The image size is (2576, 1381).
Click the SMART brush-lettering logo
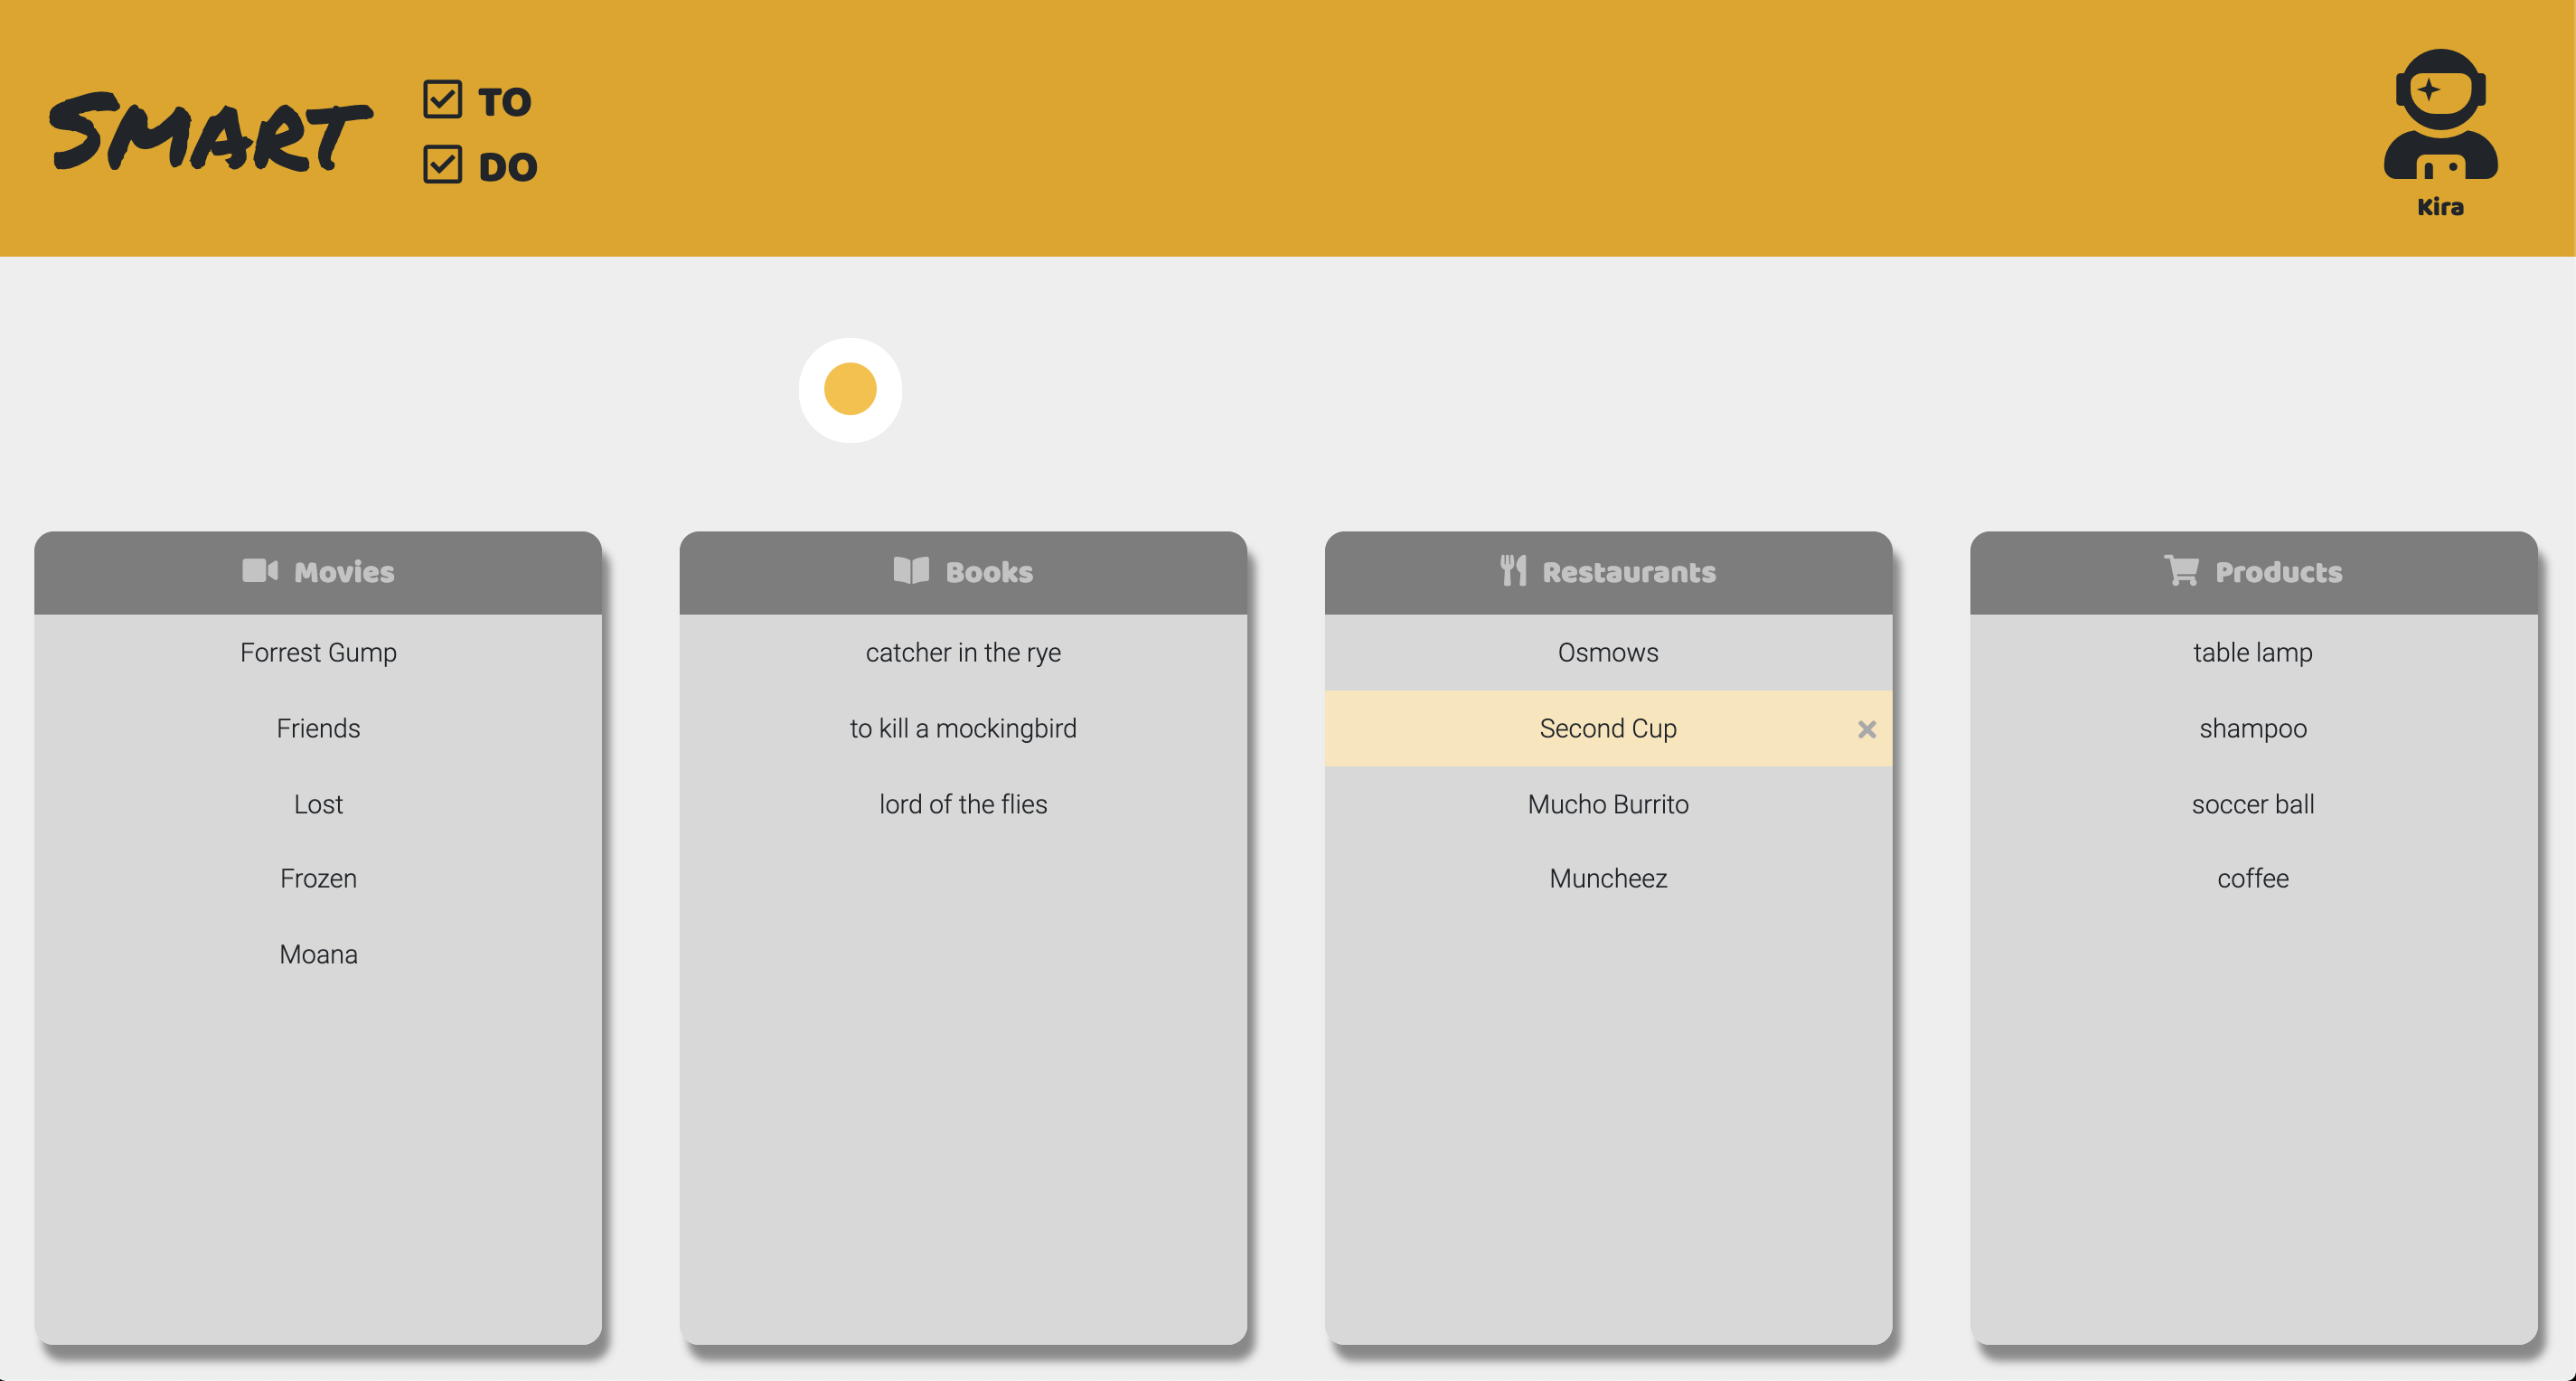(210, 133)
